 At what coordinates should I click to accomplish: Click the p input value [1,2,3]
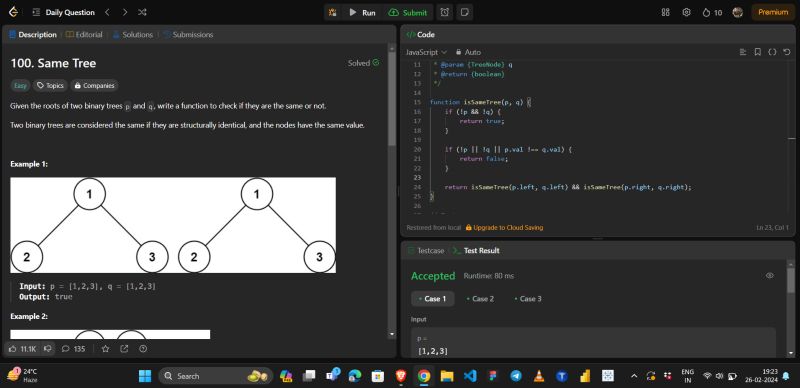pyautogui.click(x=433, y=351)
